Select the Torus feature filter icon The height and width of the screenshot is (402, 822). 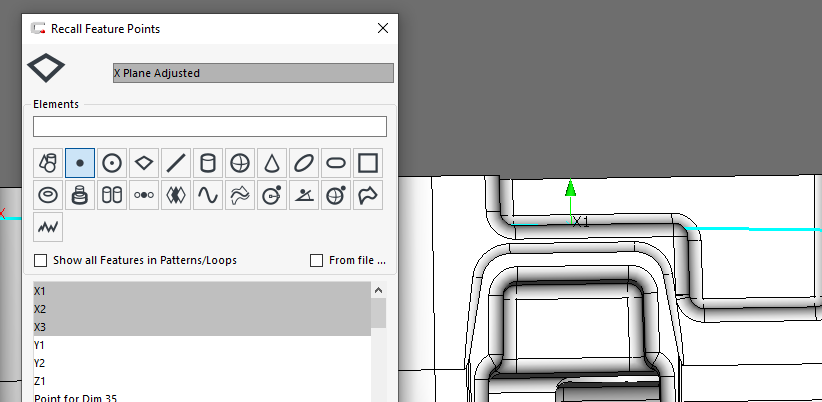pyautogui.click(x=48, y=195)
